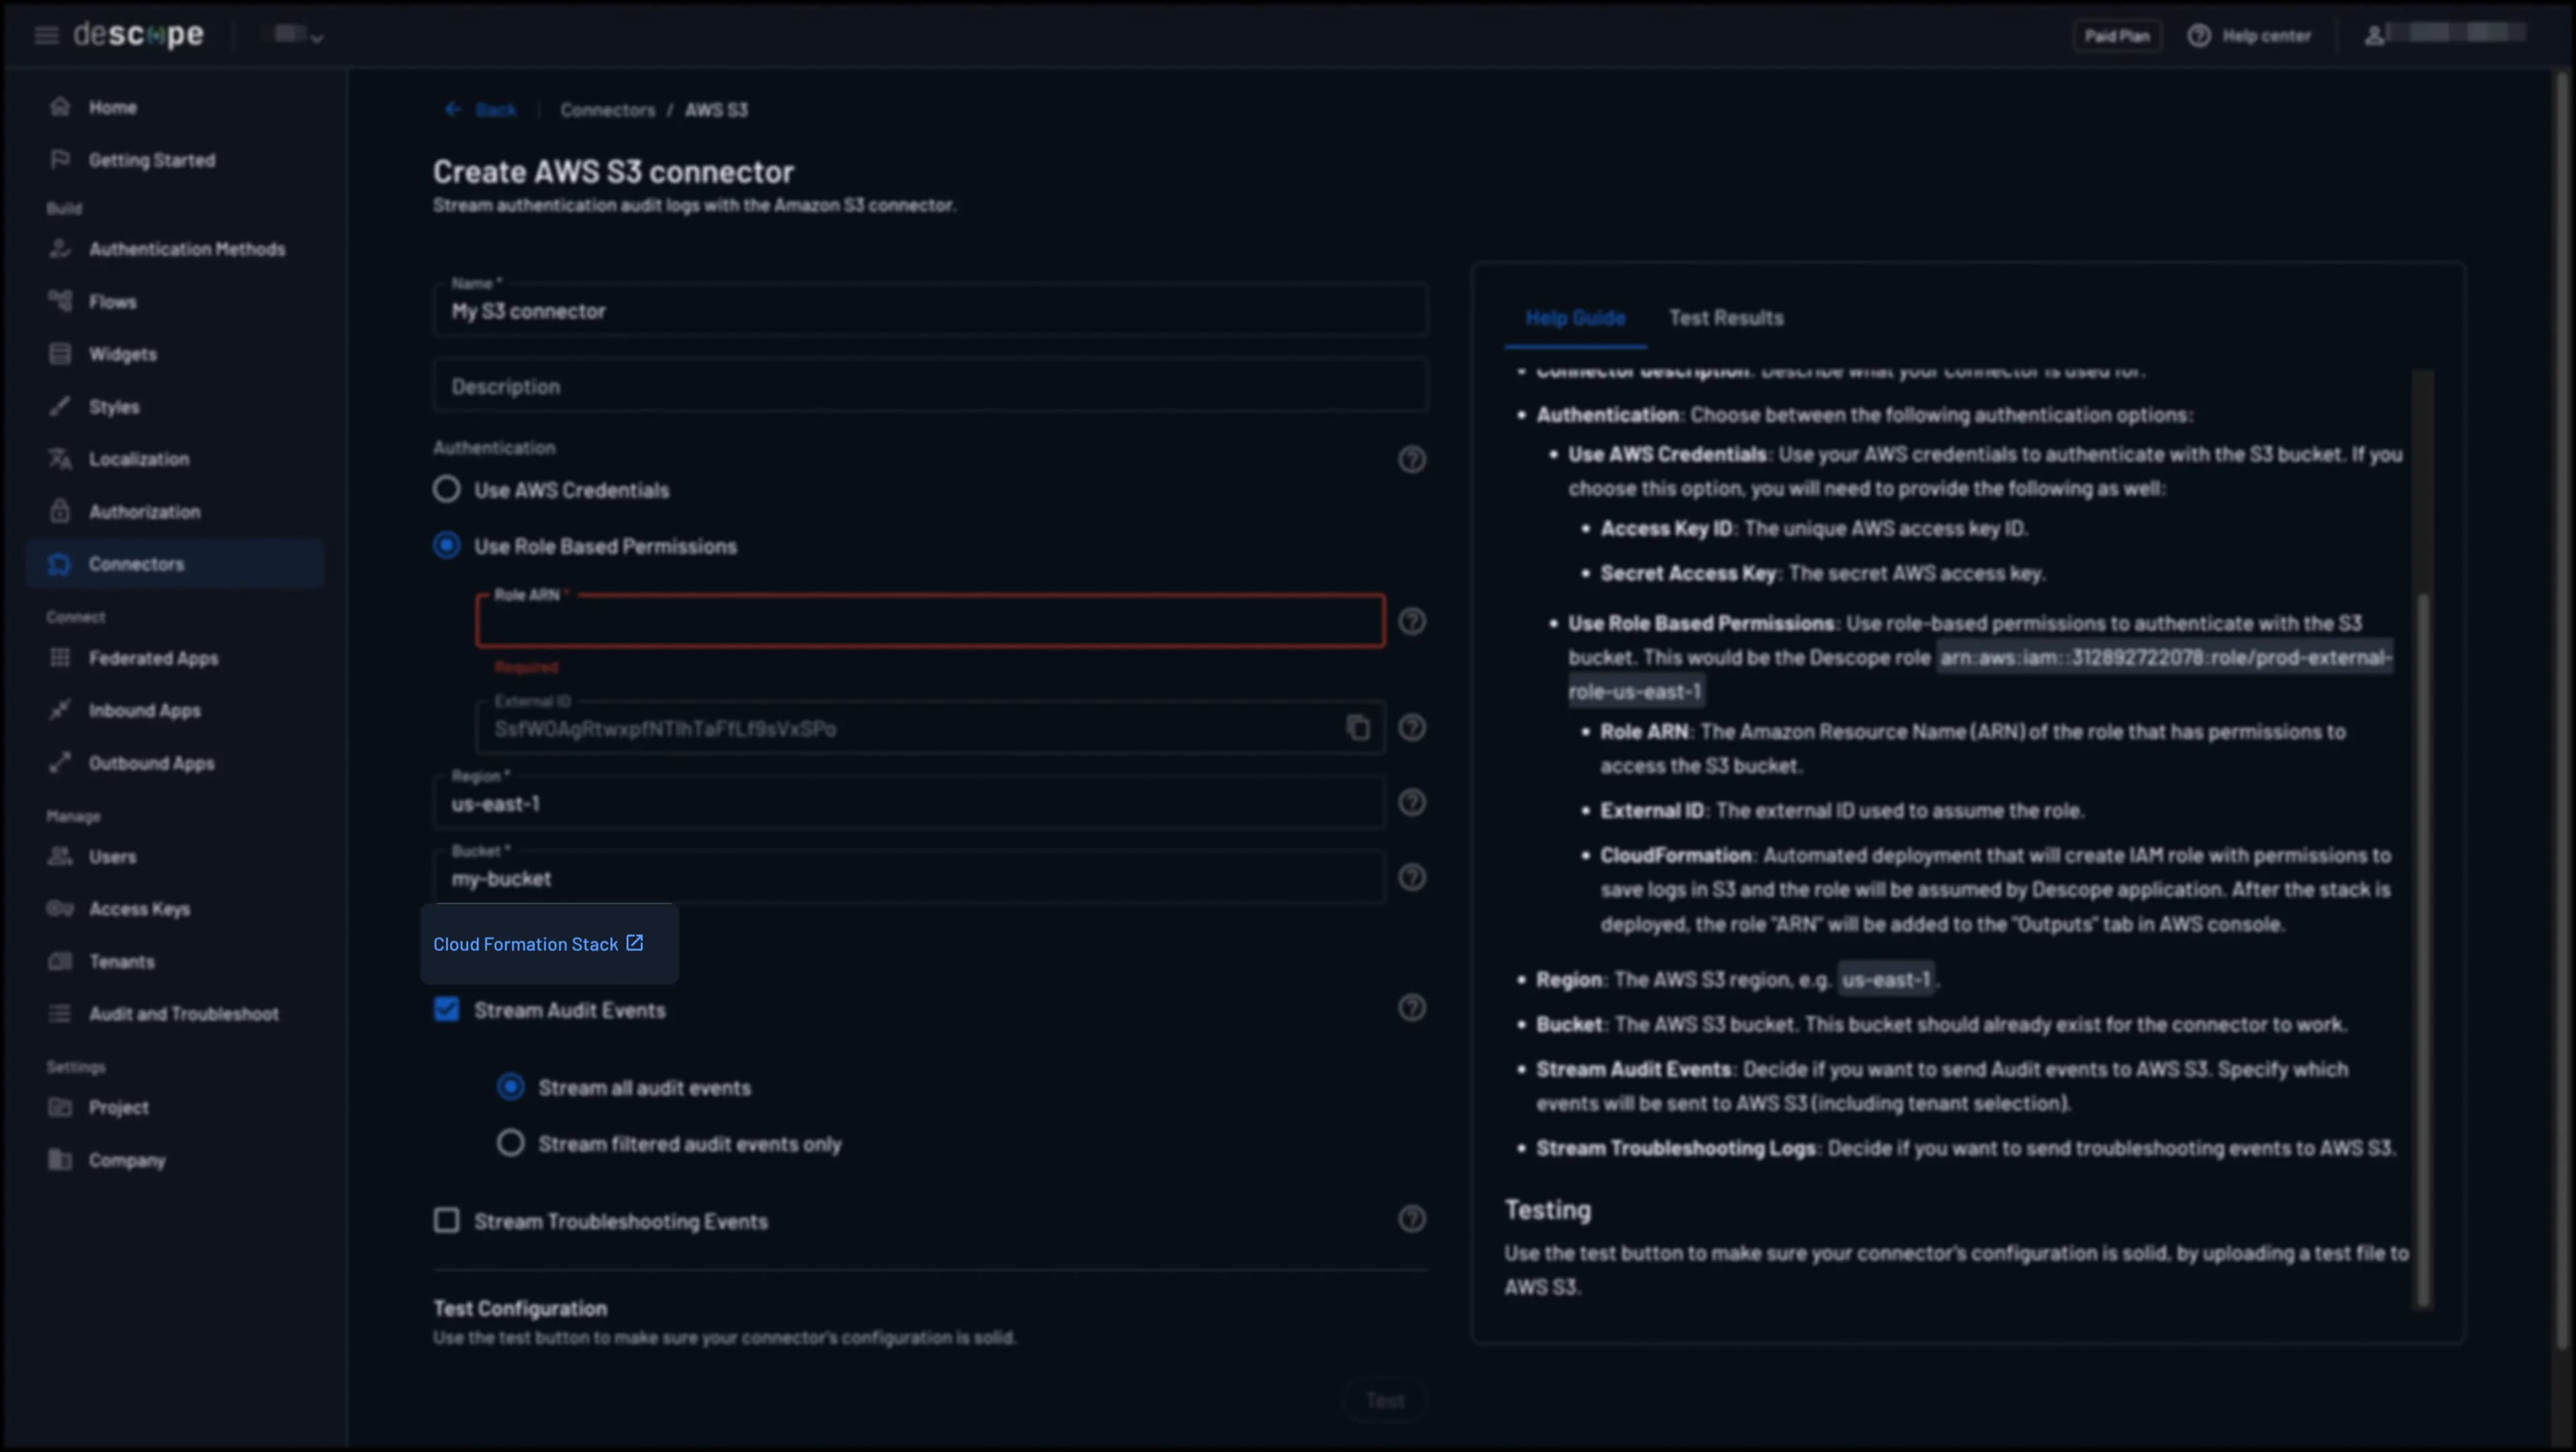Open the Cloud Formation Stack link
2576x1452 pixels.
[x=537, y=943]
